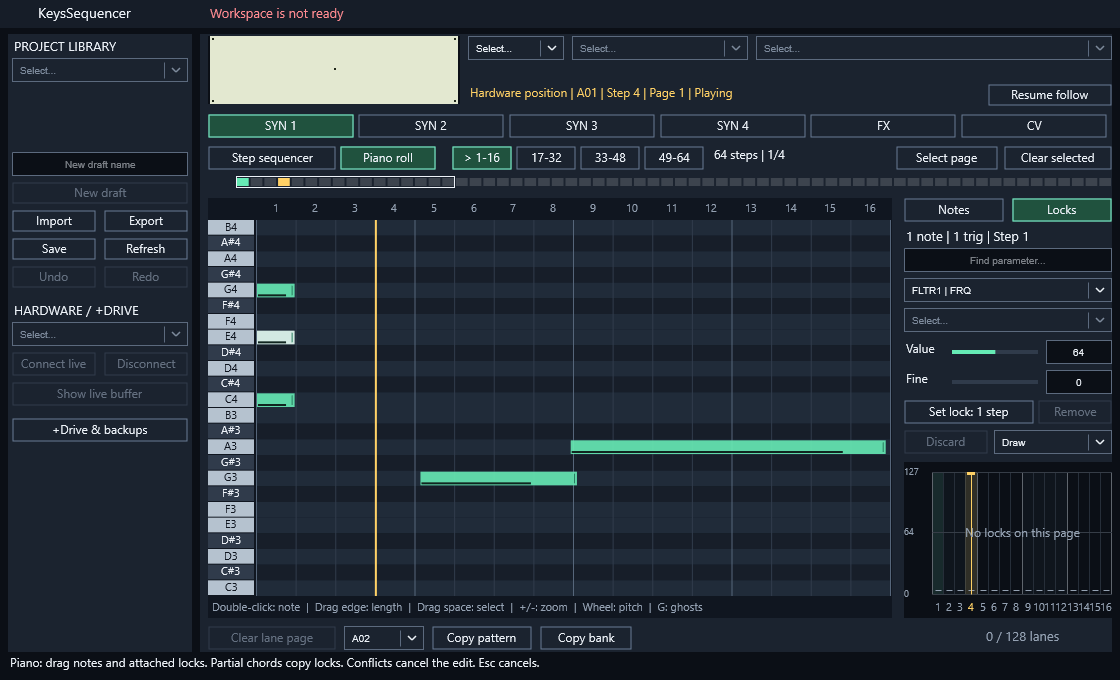Click the 'Hardware position | A01 | Step 4' status text
Screen dimensions: 1120x680
point(601,93)
